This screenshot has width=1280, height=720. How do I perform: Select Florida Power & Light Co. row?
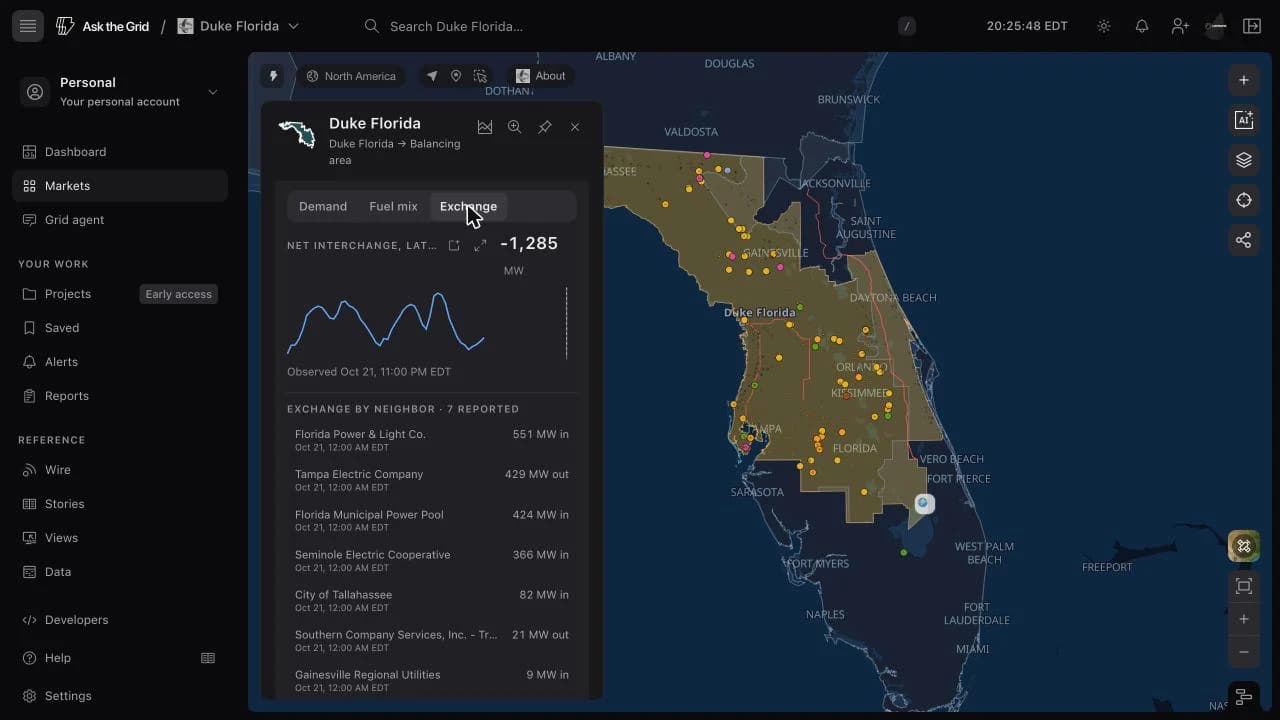(x=431, y=440)
